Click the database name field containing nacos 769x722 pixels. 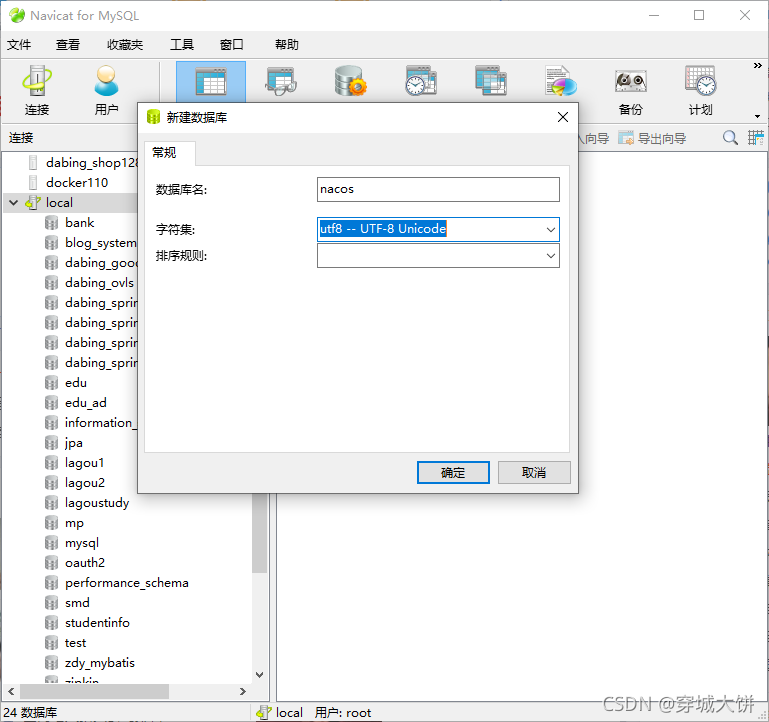click(x=438, y=189)
